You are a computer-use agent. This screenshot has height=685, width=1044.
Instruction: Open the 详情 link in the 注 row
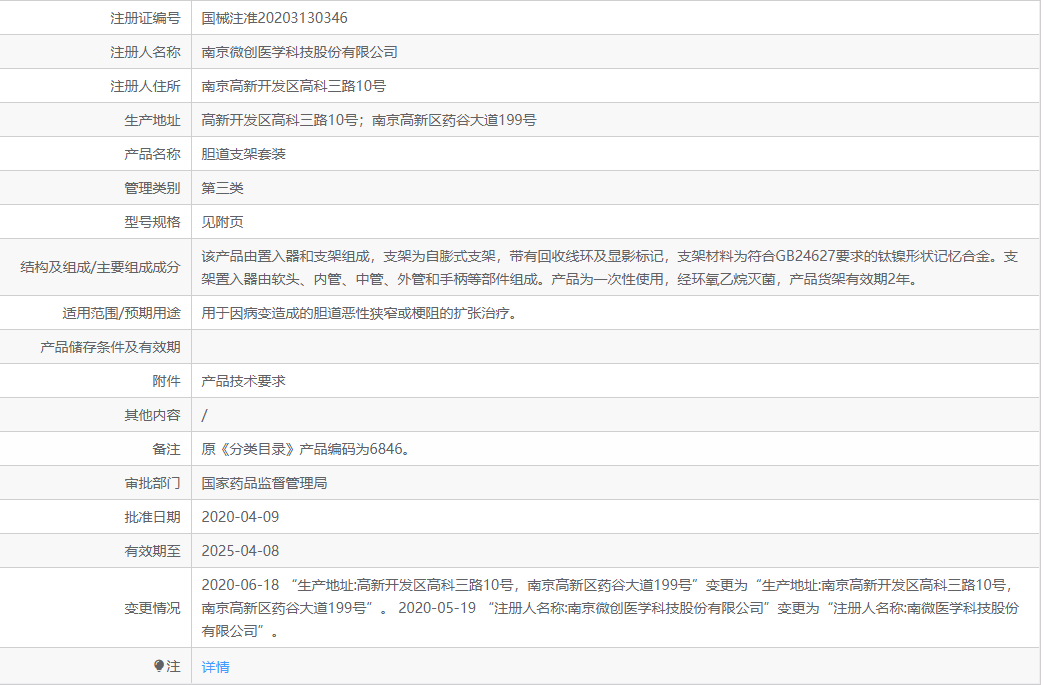[215, 666]
